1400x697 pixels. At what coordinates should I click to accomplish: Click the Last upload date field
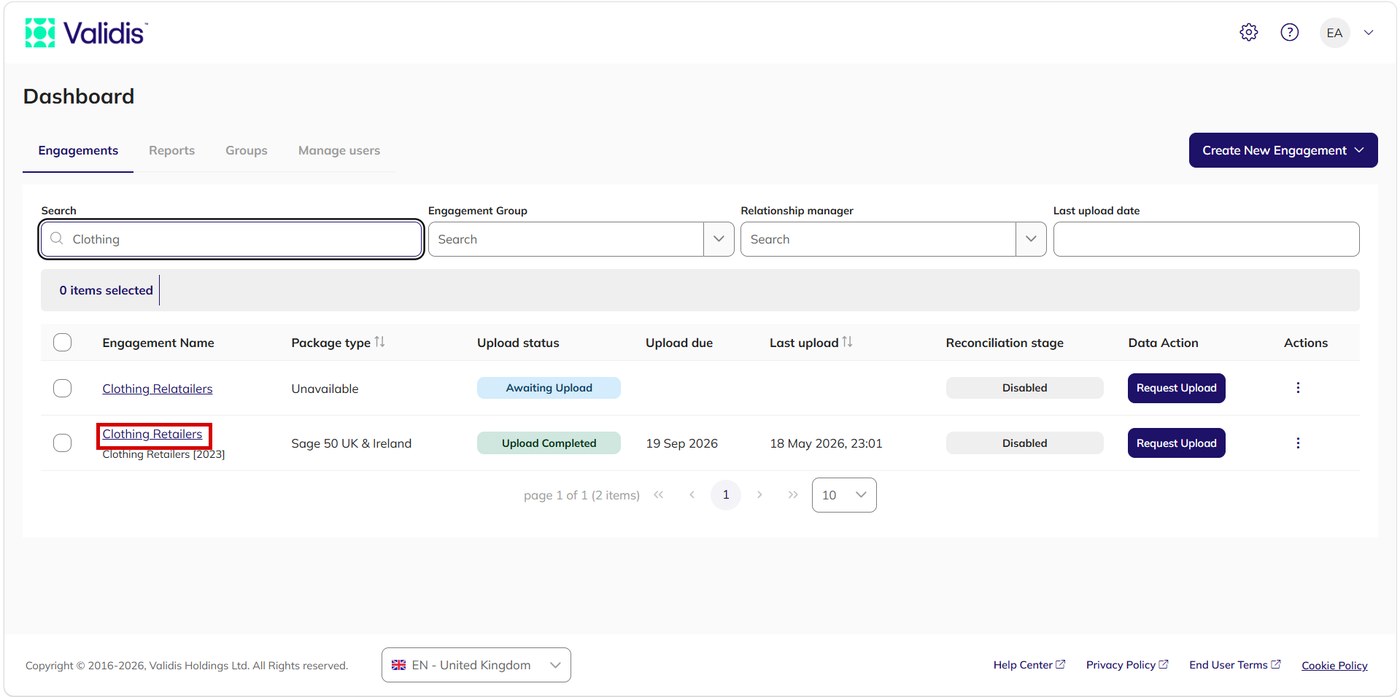click(x=1206, y=239)
